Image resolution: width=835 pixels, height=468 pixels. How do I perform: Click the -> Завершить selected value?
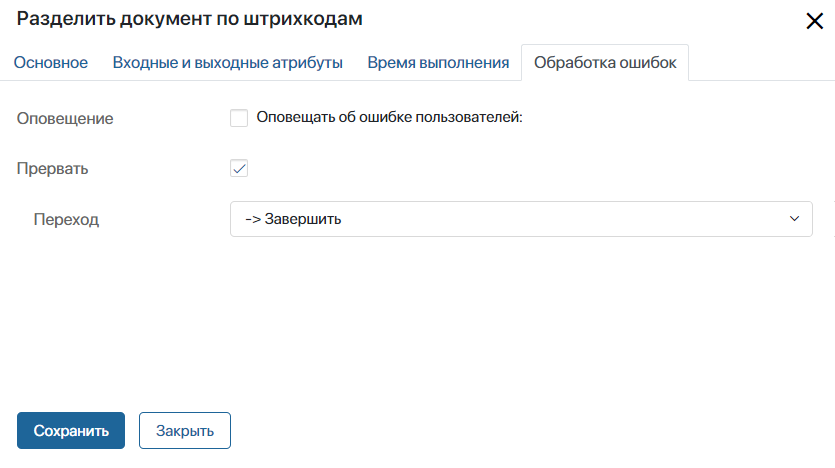[x=294, y=219]
